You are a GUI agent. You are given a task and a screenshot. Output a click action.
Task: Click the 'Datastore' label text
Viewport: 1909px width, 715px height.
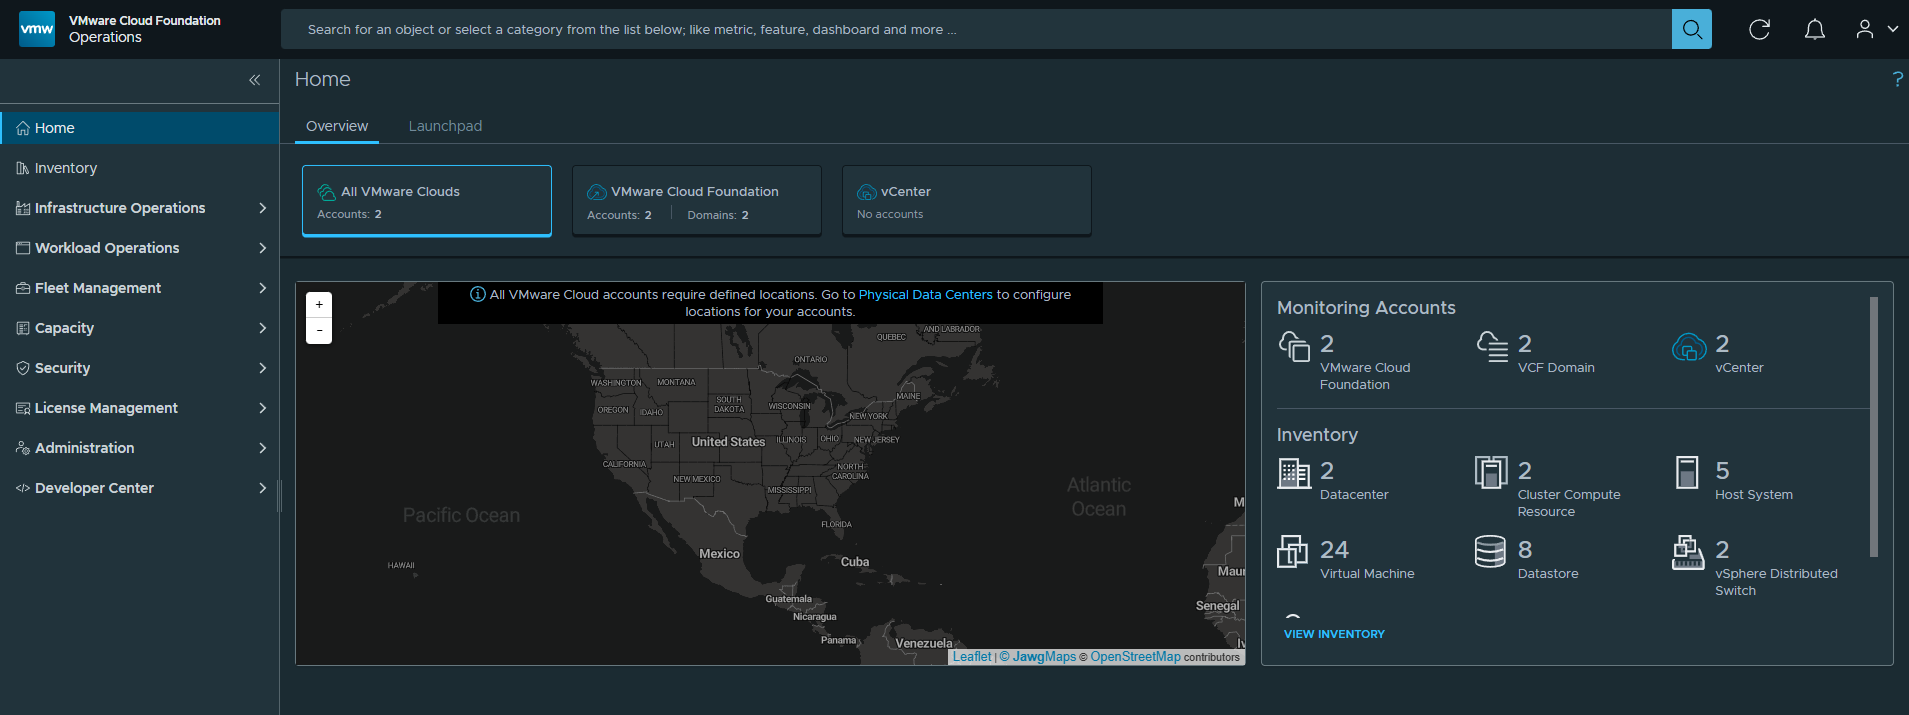coord(1548,574)
